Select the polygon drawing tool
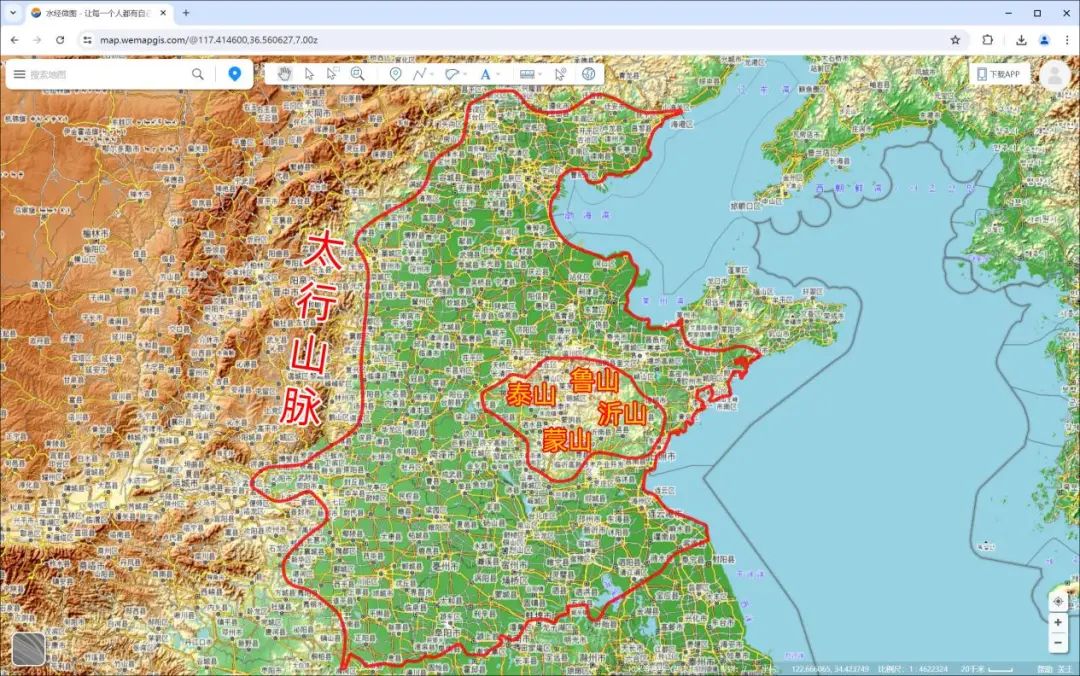 coord(451,74)
